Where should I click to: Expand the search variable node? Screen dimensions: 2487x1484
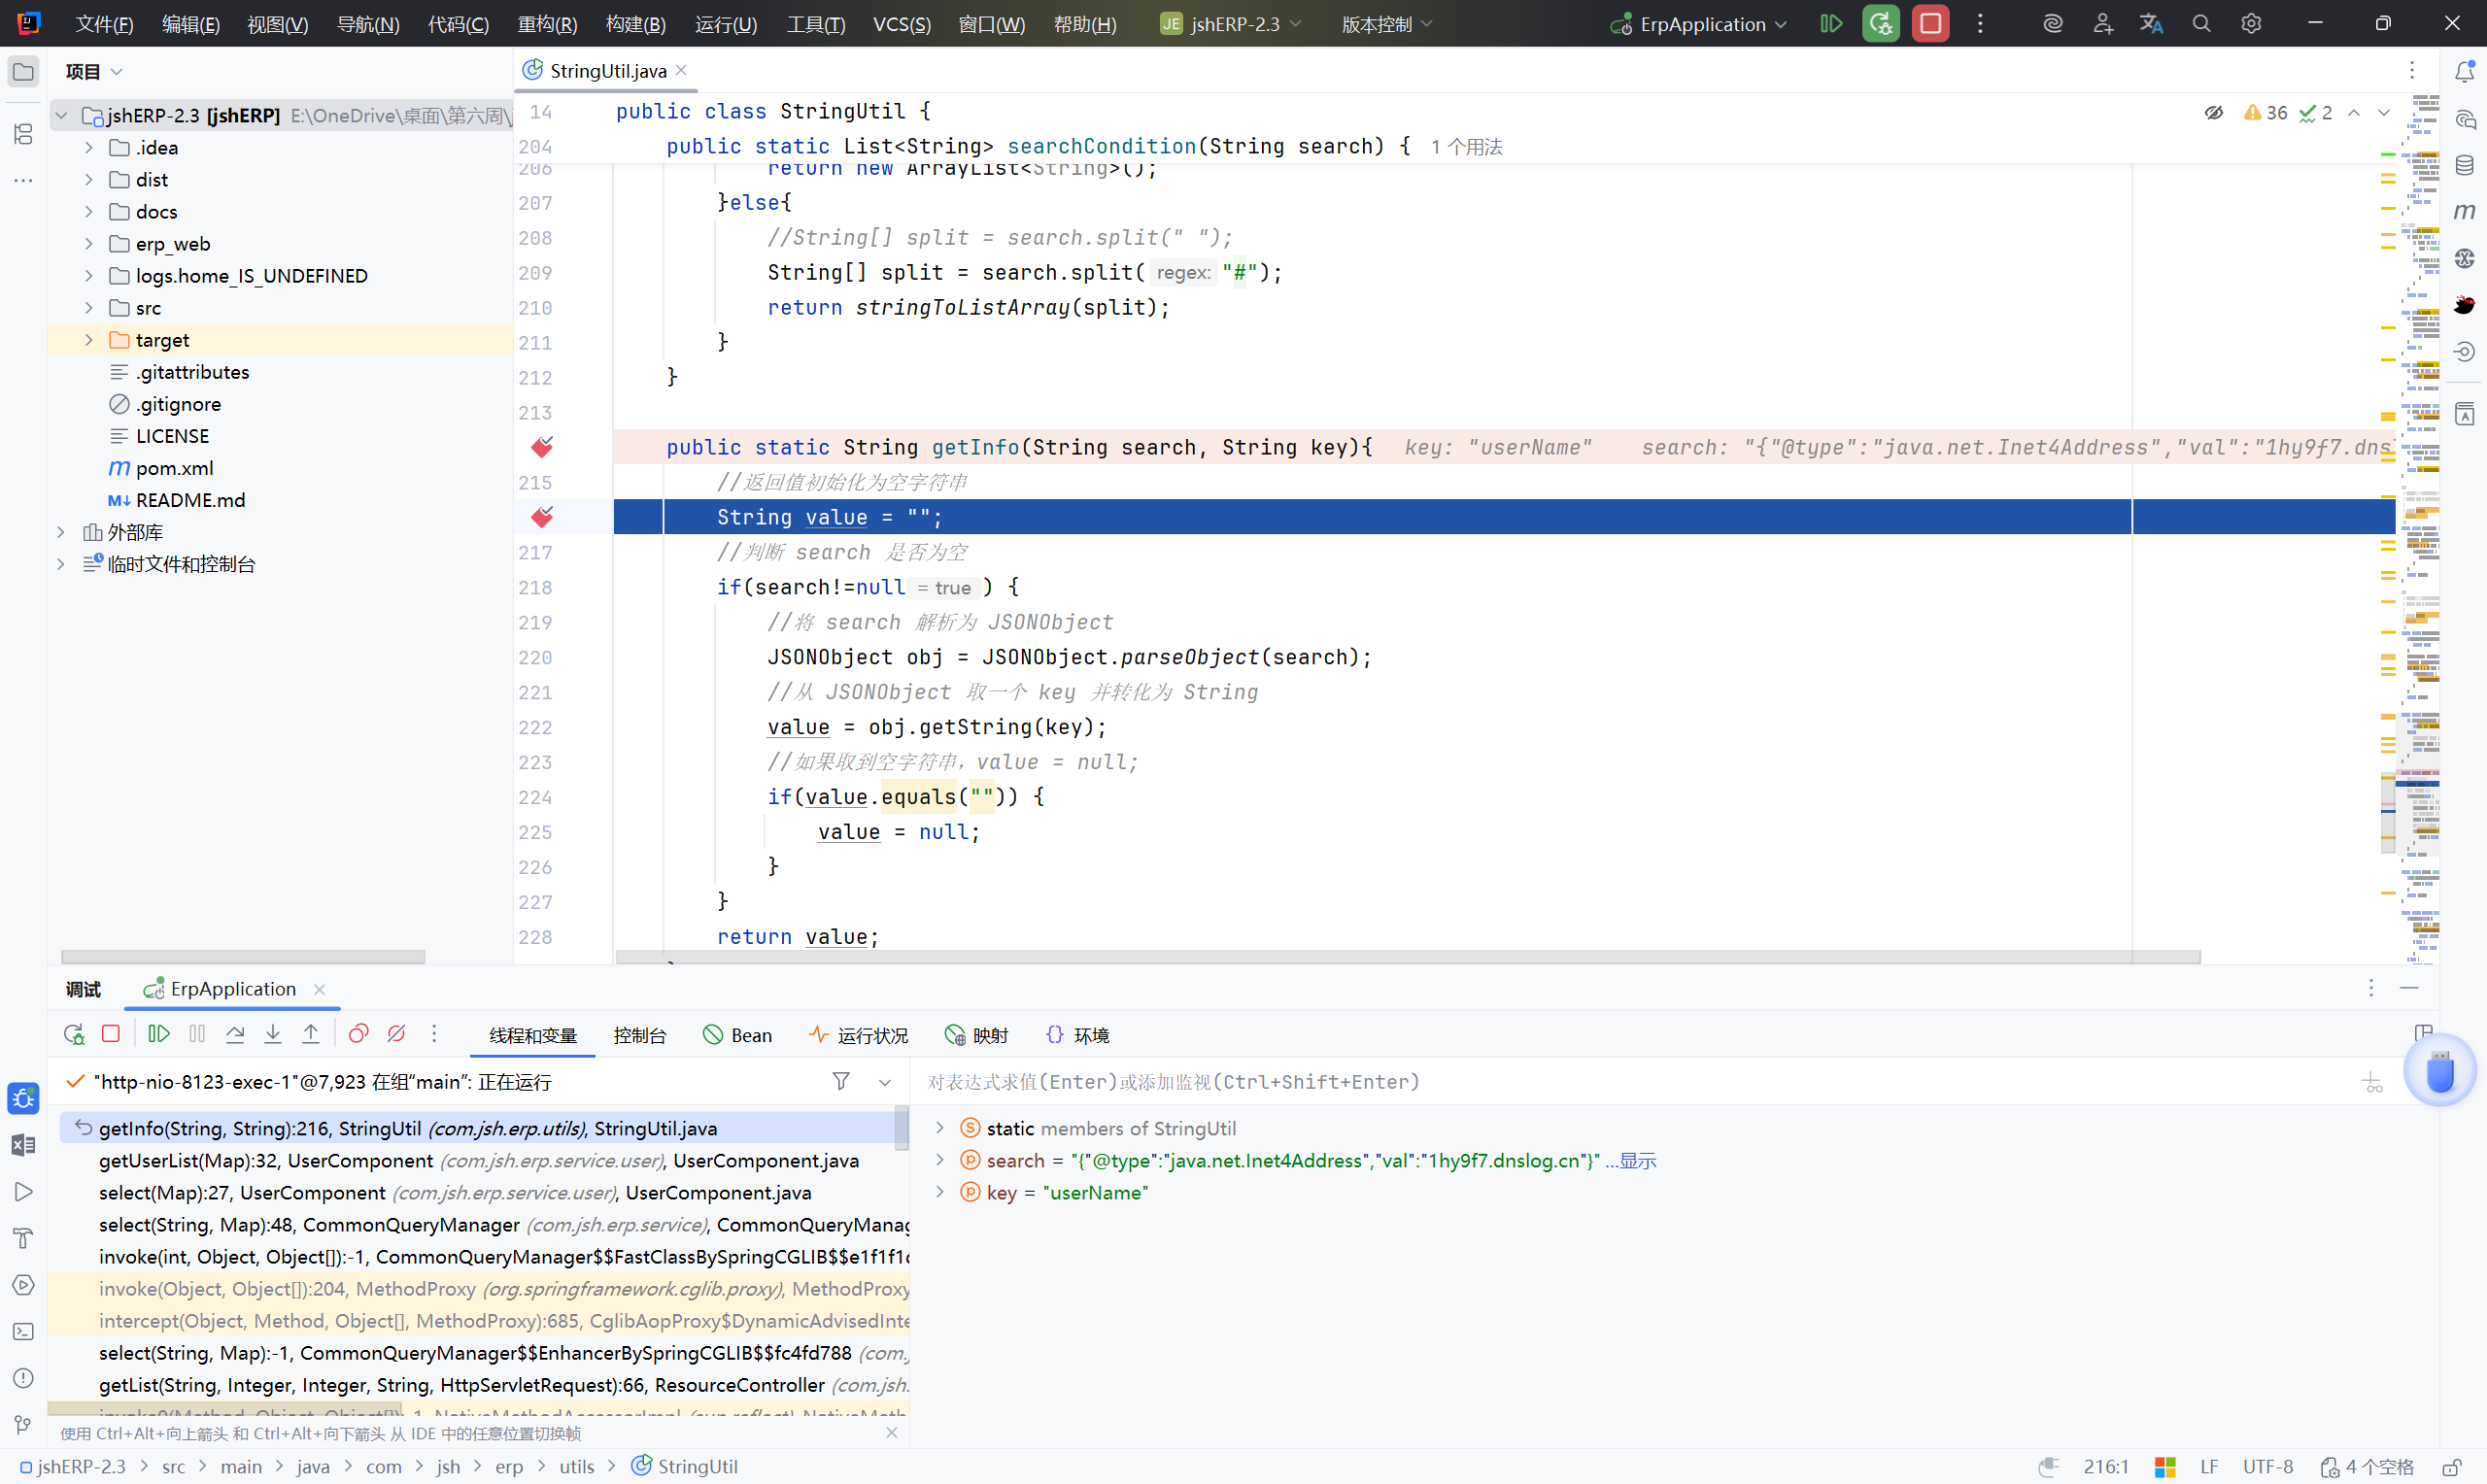click(939, 1160)
